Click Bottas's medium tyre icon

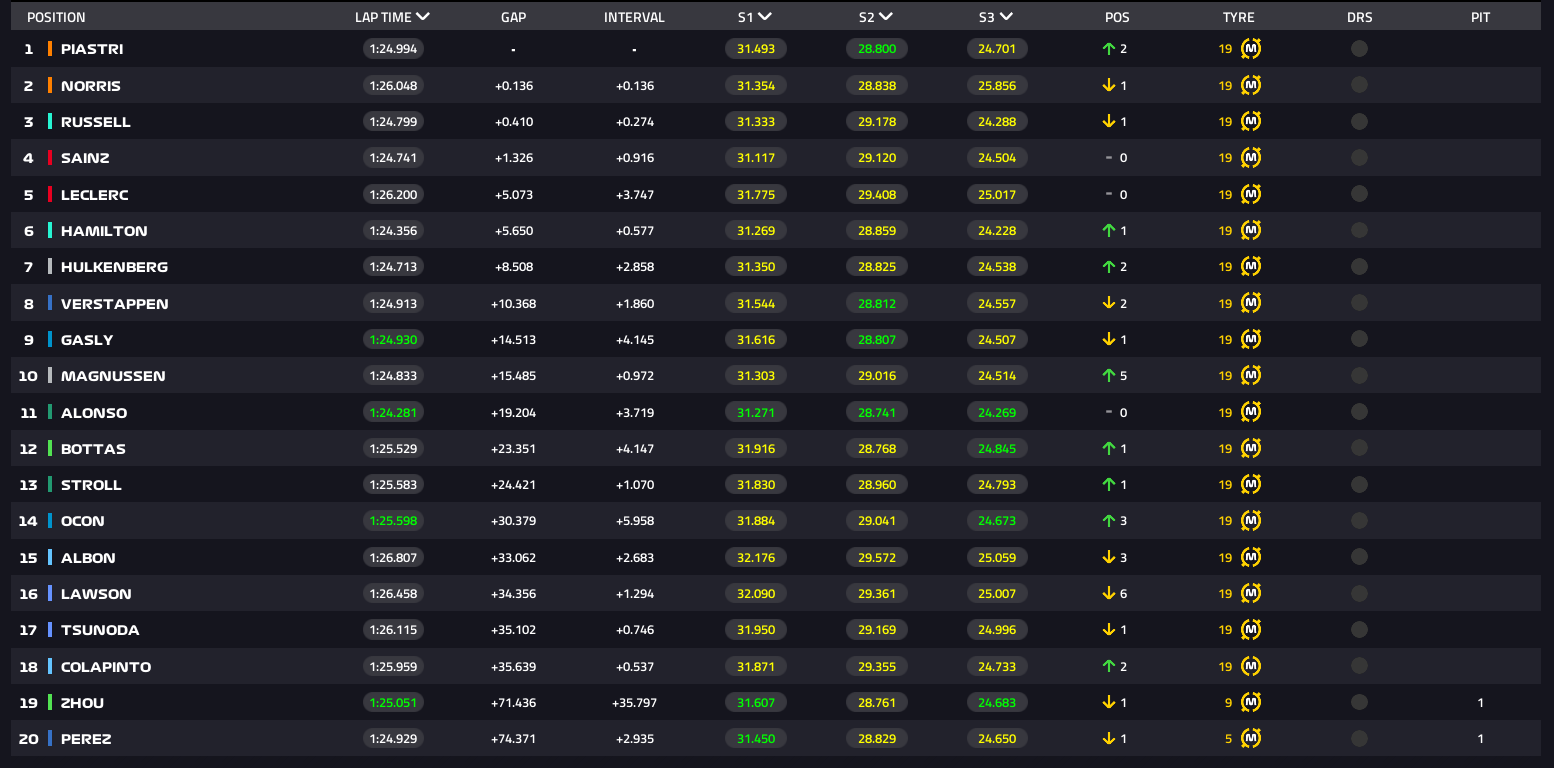tap(1251, 449)
